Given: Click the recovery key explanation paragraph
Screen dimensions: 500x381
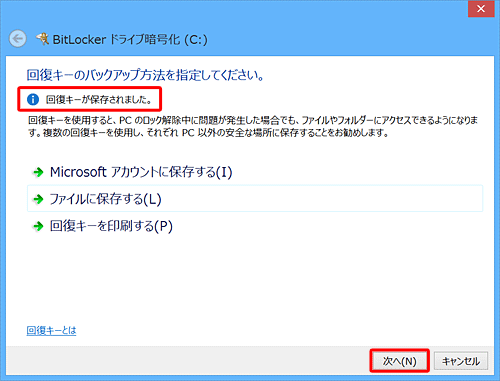Looking at the screenshot, I should click(x=253, y=126).
